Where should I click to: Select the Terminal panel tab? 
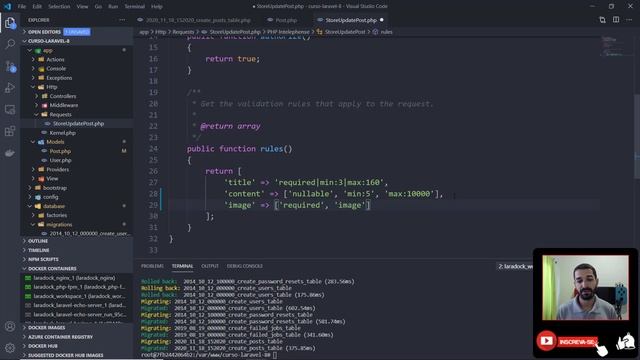coord(182,266)
